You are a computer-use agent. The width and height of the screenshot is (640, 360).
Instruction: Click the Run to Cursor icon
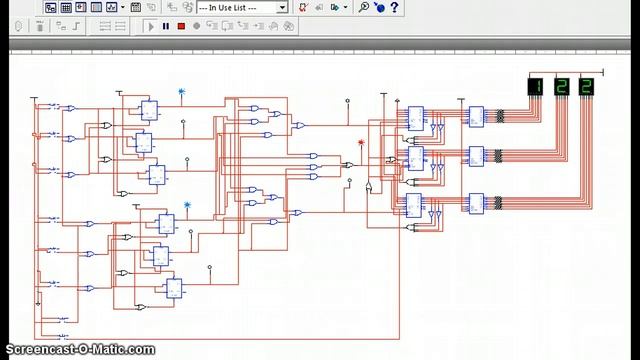(258, 26)
